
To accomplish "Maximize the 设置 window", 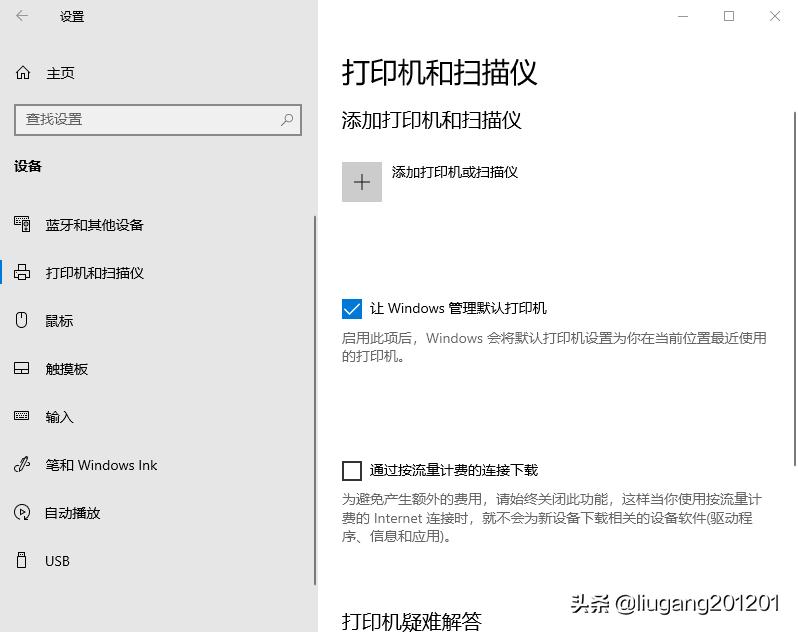I will point(729,16).
